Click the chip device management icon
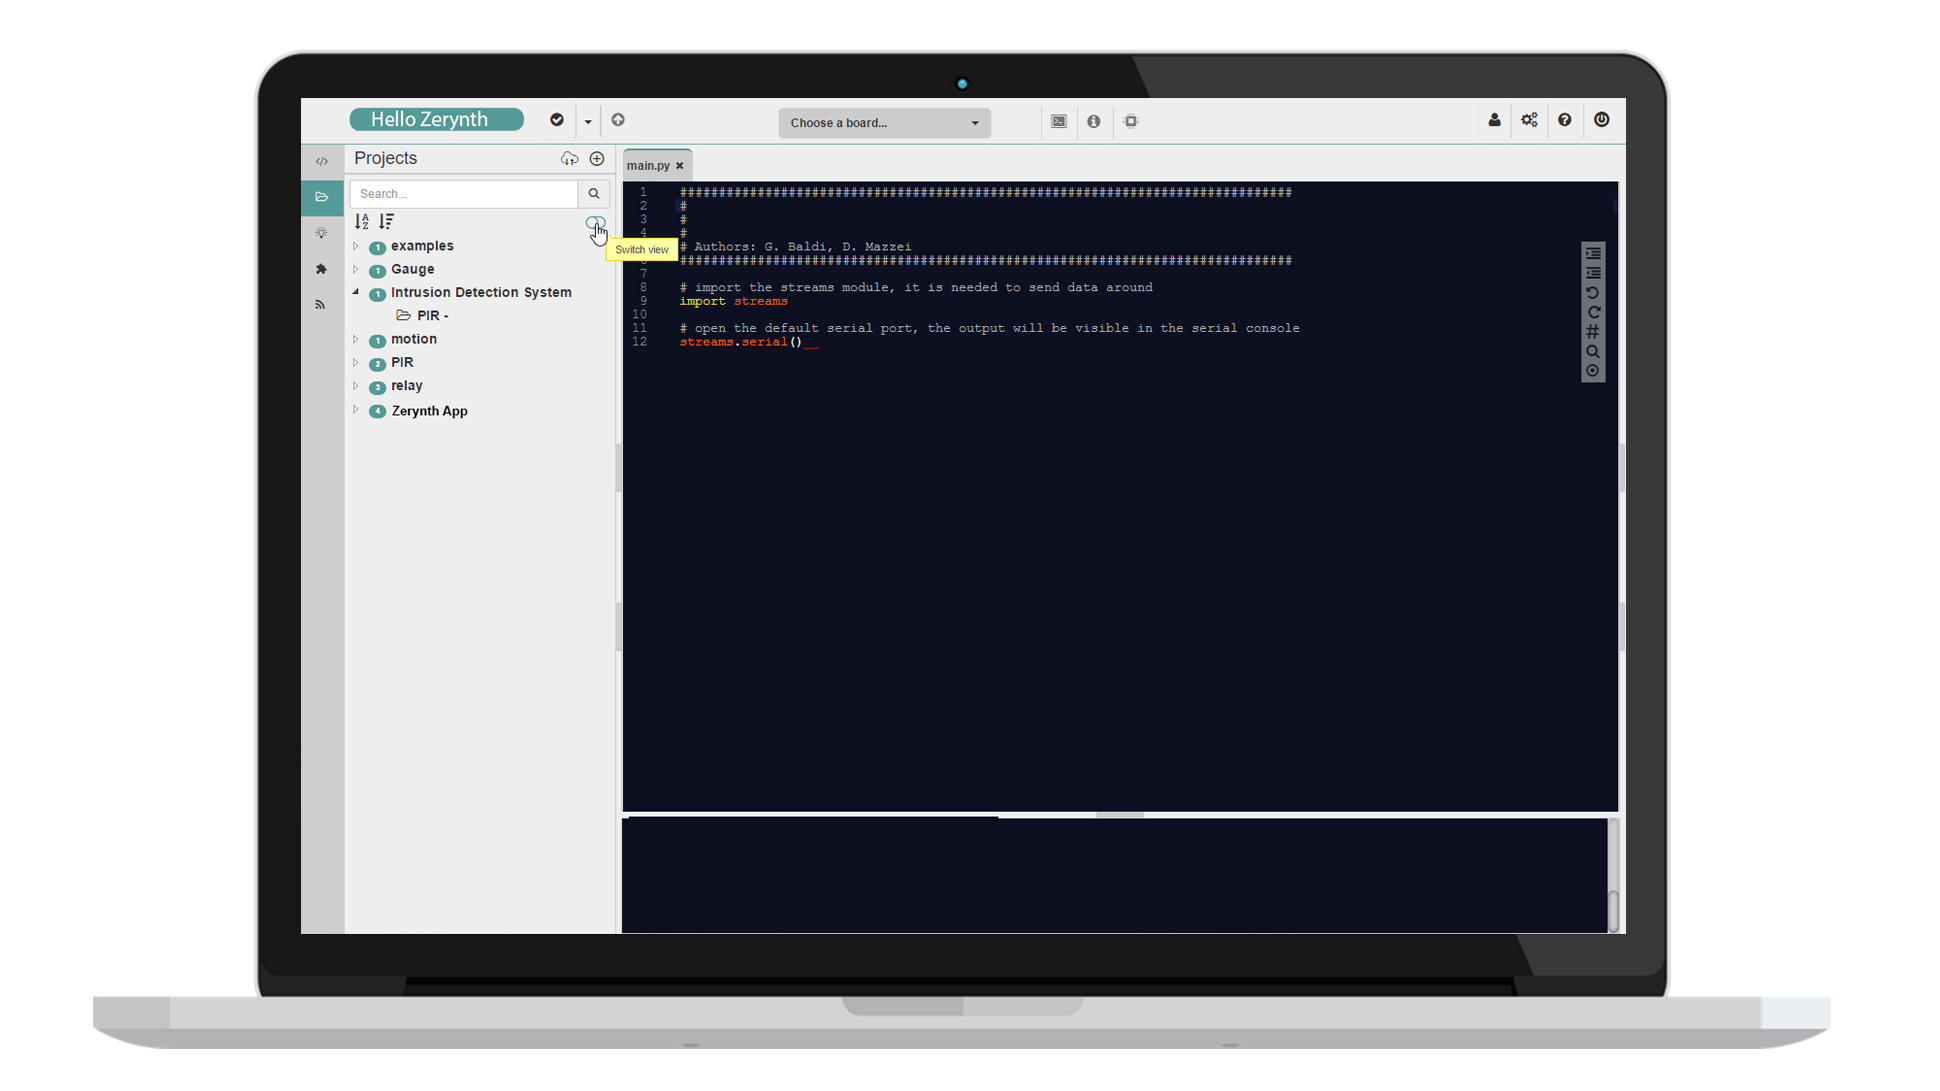Viewport: 1940px width, 1091px height. pos(1131,122)
